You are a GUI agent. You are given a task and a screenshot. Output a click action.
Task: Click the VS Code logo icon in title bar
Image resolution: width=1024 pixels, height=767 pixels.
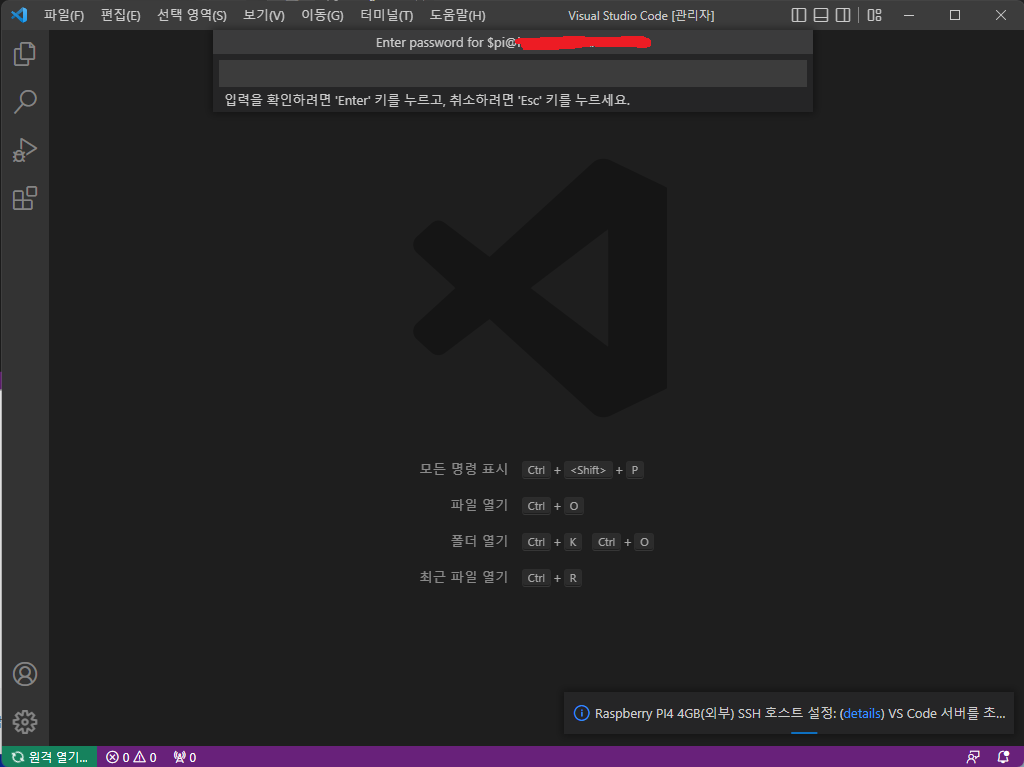19,14
